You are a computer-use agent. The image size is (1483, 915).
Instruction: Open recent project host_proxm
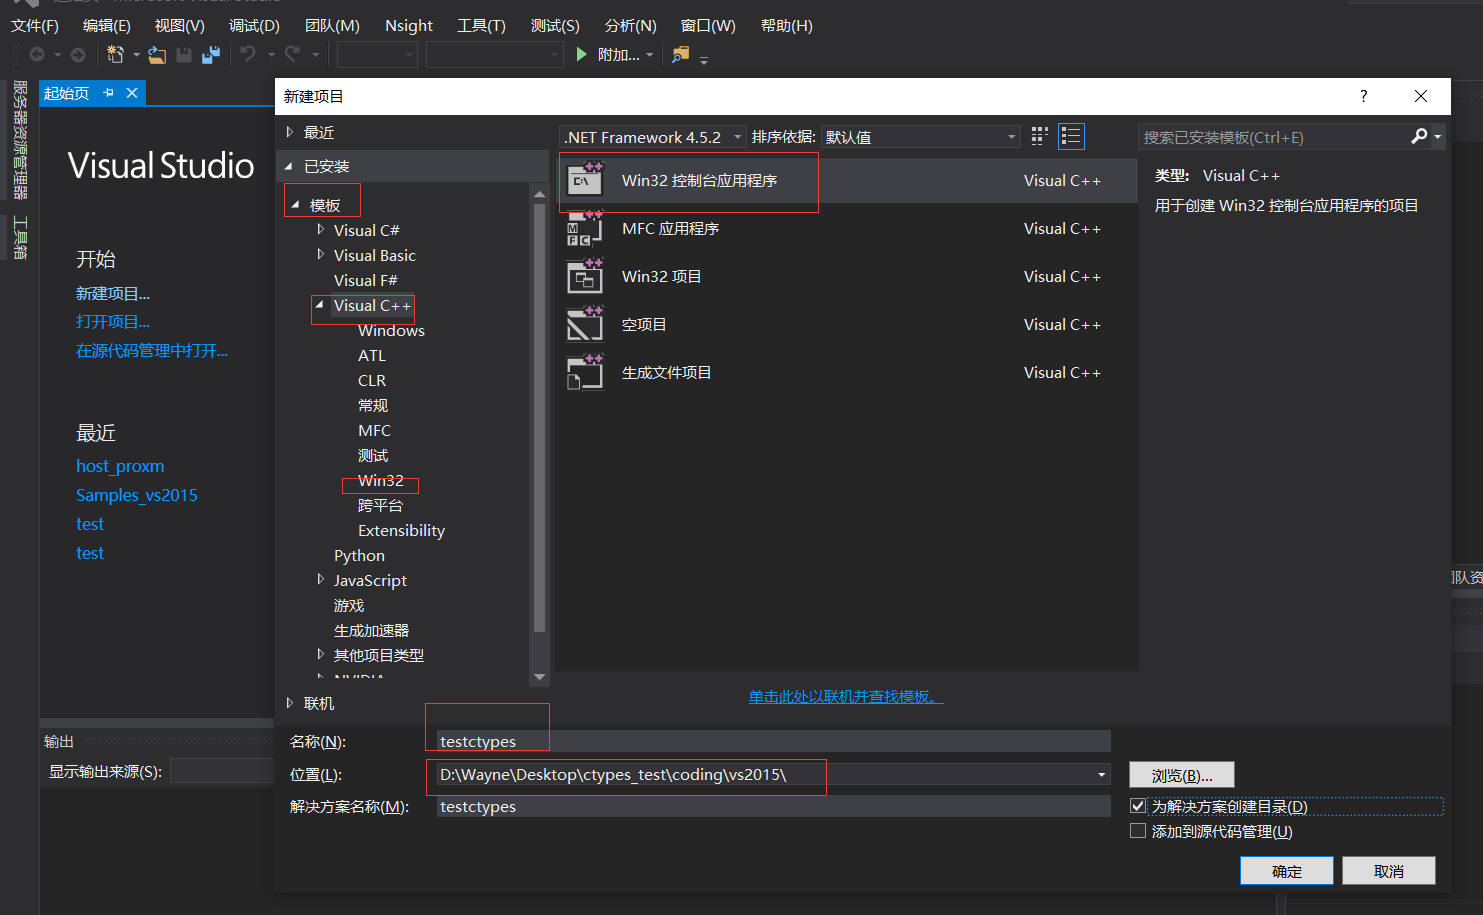pos(120,466)
